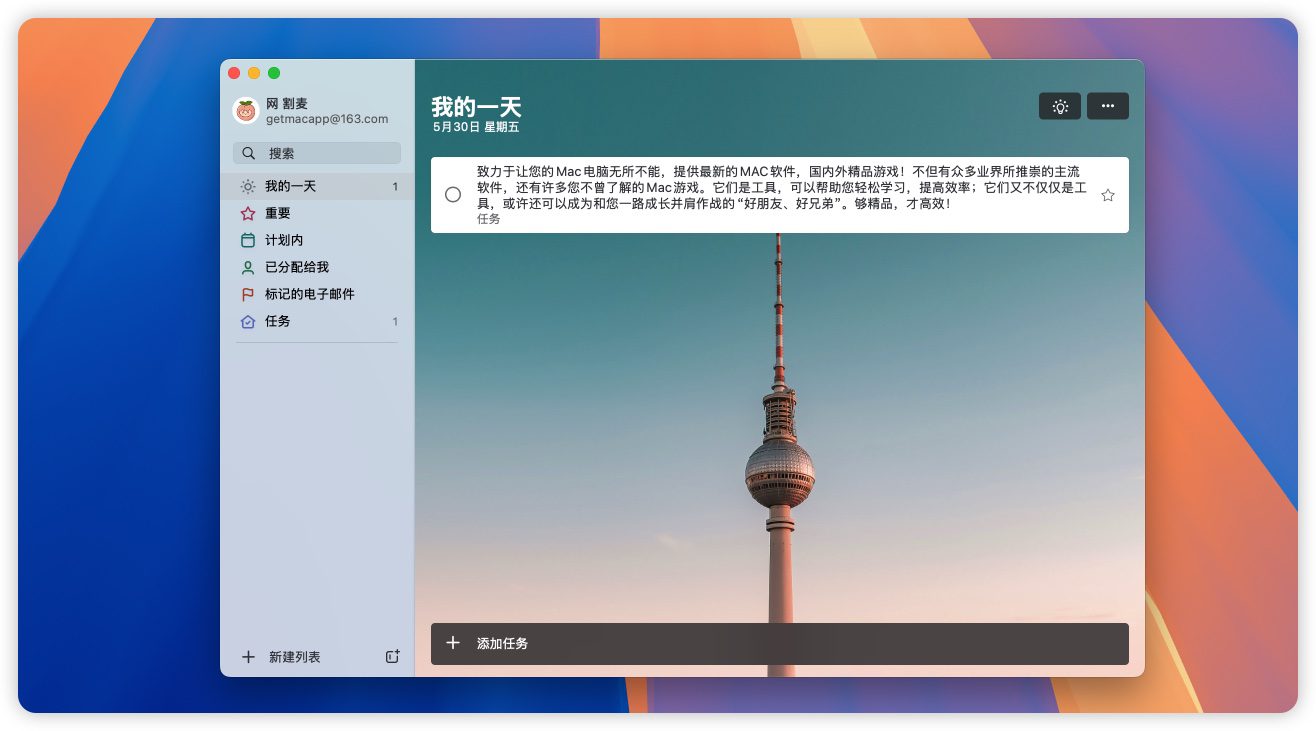
Task: Create a new group with sidebar corner icon
Action: click(x=393, y=657)
